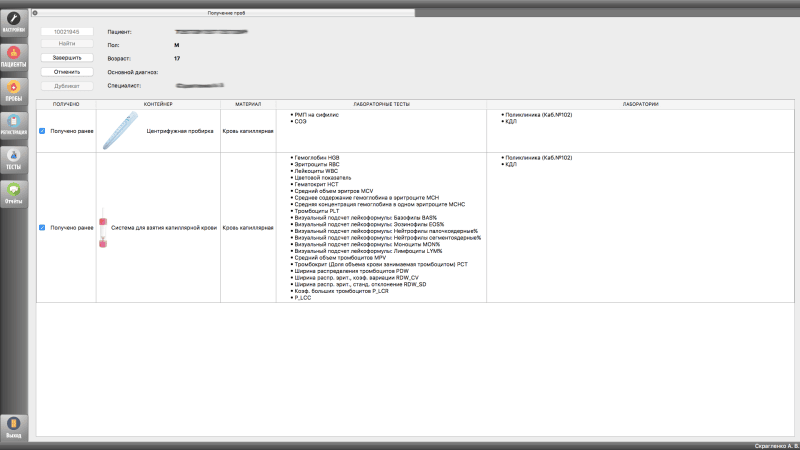Click the sample number input field
This screenshot has height=450, width=800.
coord(66,32)
